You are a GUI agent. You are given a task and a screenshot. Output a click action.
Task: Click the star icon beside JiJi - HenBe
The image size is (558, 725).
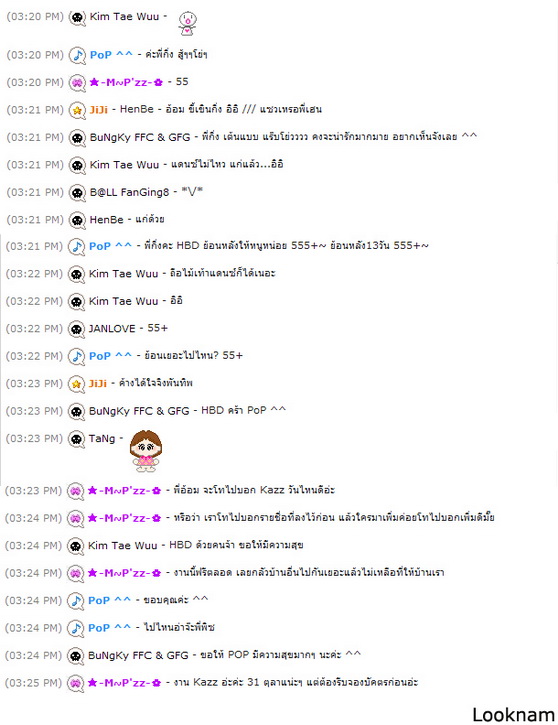pyautogui.click(x=77, y=111)
